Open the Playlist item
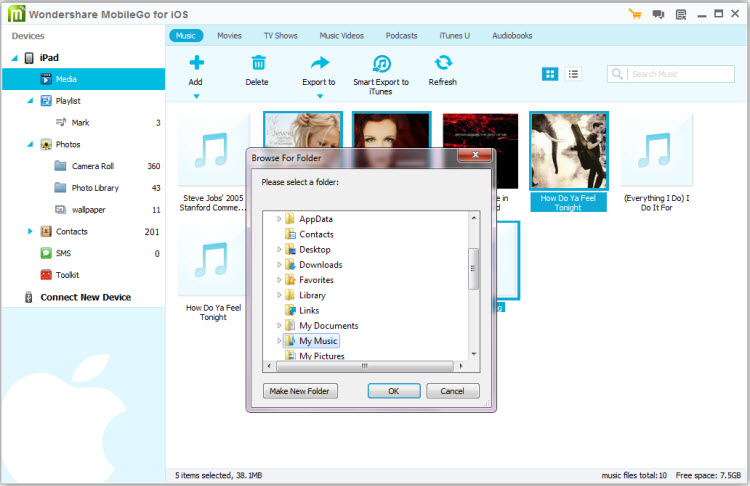 67,101
